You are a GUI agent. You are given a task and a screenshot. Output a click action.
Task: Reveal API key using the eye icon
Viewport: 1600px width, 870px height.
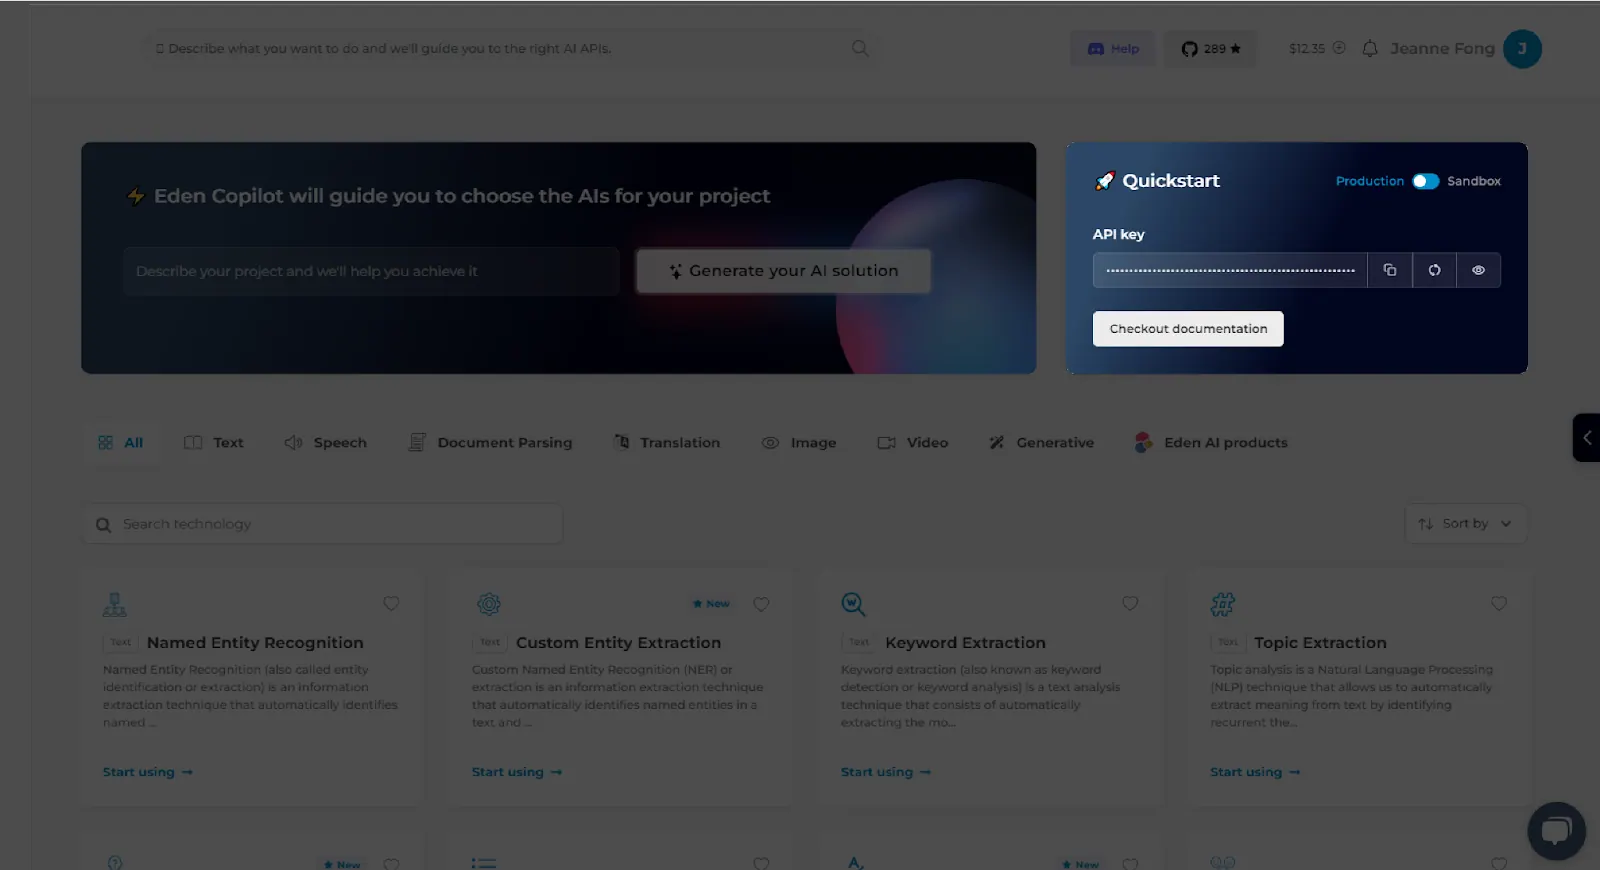[x=1478, y=270]
